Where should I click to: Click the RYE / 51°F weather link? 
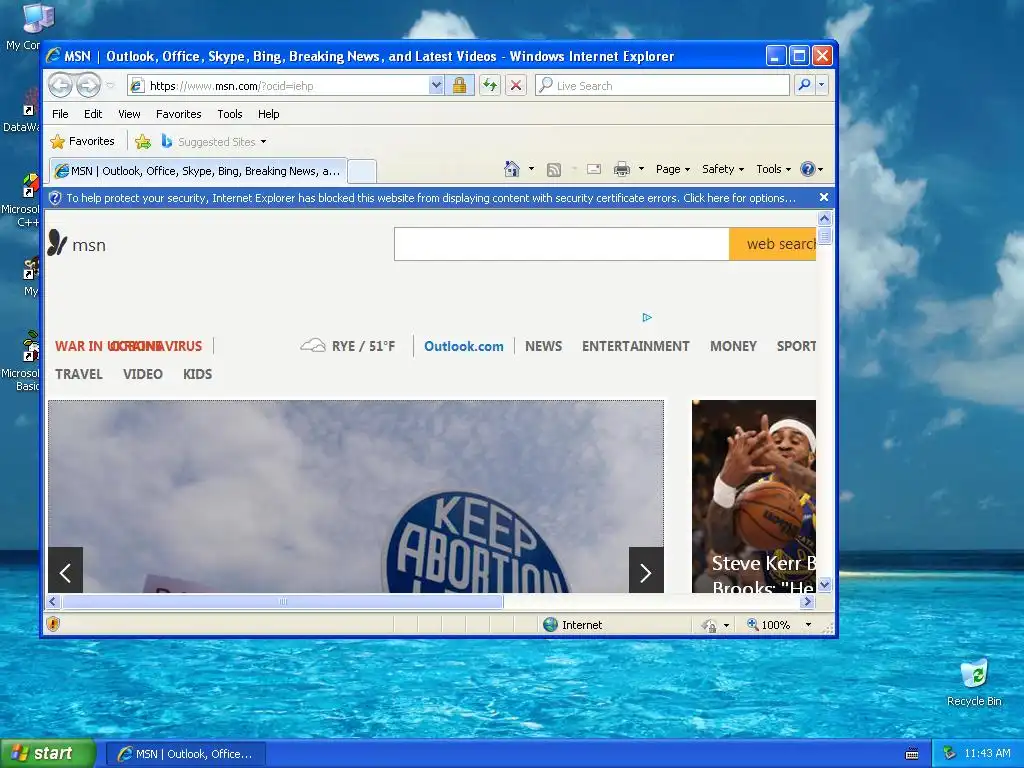tap(347, 346)
